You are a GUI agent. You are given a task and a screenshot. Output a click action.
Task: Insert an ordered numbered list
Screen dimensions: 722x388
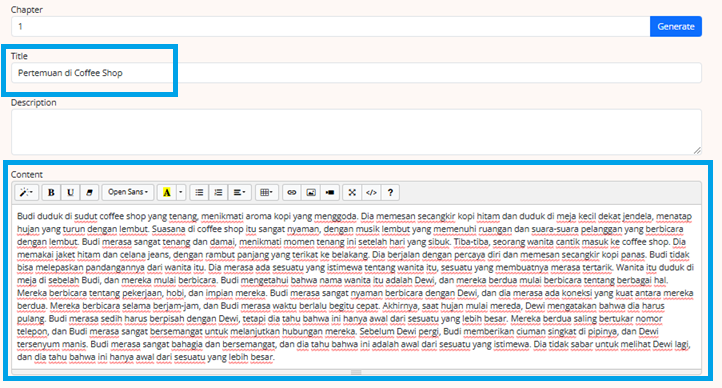click(218, 192)
